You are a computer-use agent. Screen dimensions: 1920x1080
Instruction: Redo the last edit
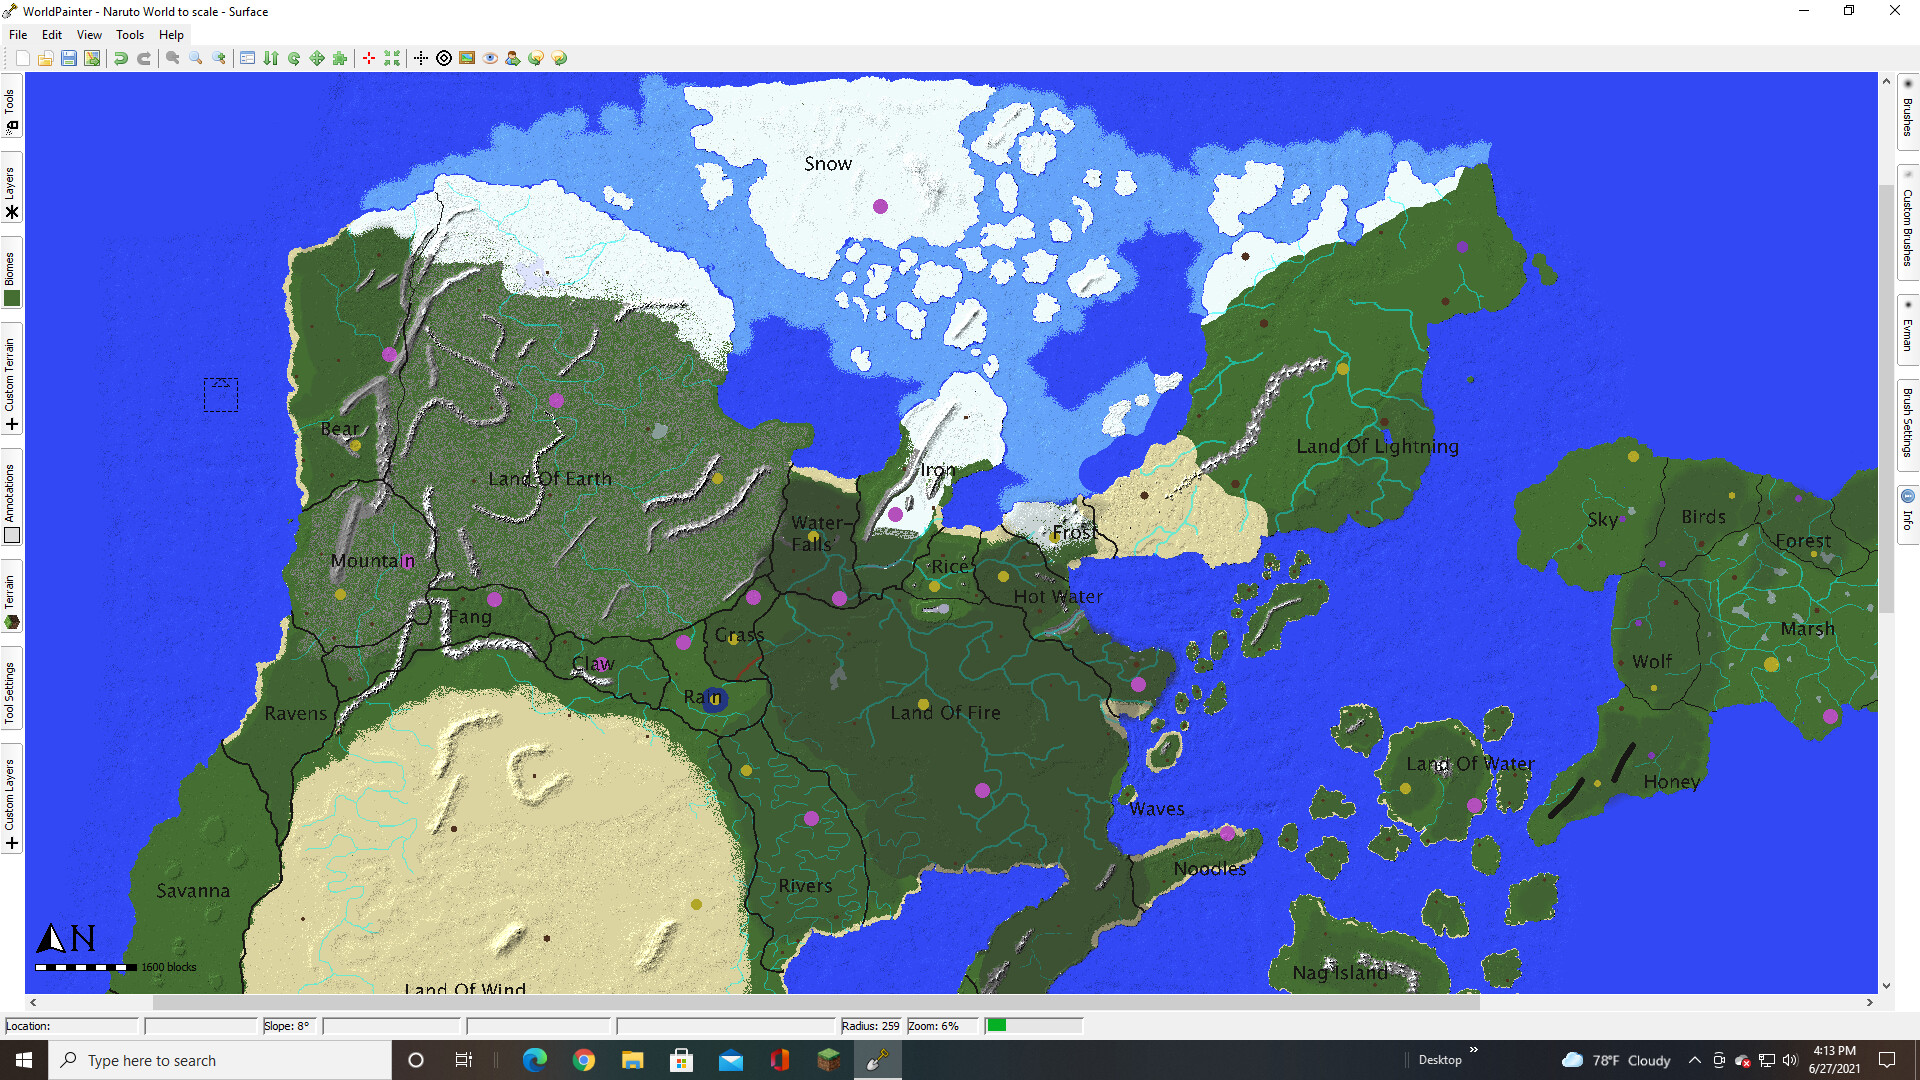click(143, 58)
